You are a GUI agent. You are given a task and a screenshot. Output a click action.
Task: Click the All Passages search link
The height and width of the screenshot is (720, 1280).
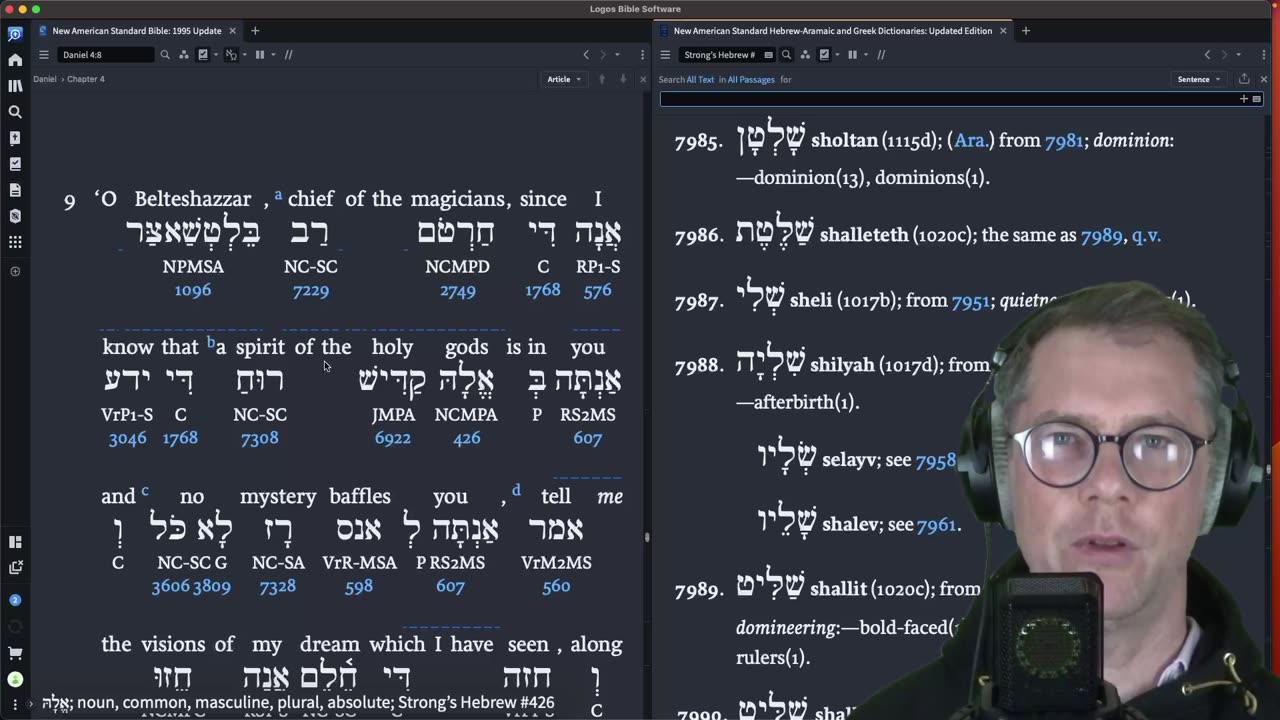tap(751, 79)
